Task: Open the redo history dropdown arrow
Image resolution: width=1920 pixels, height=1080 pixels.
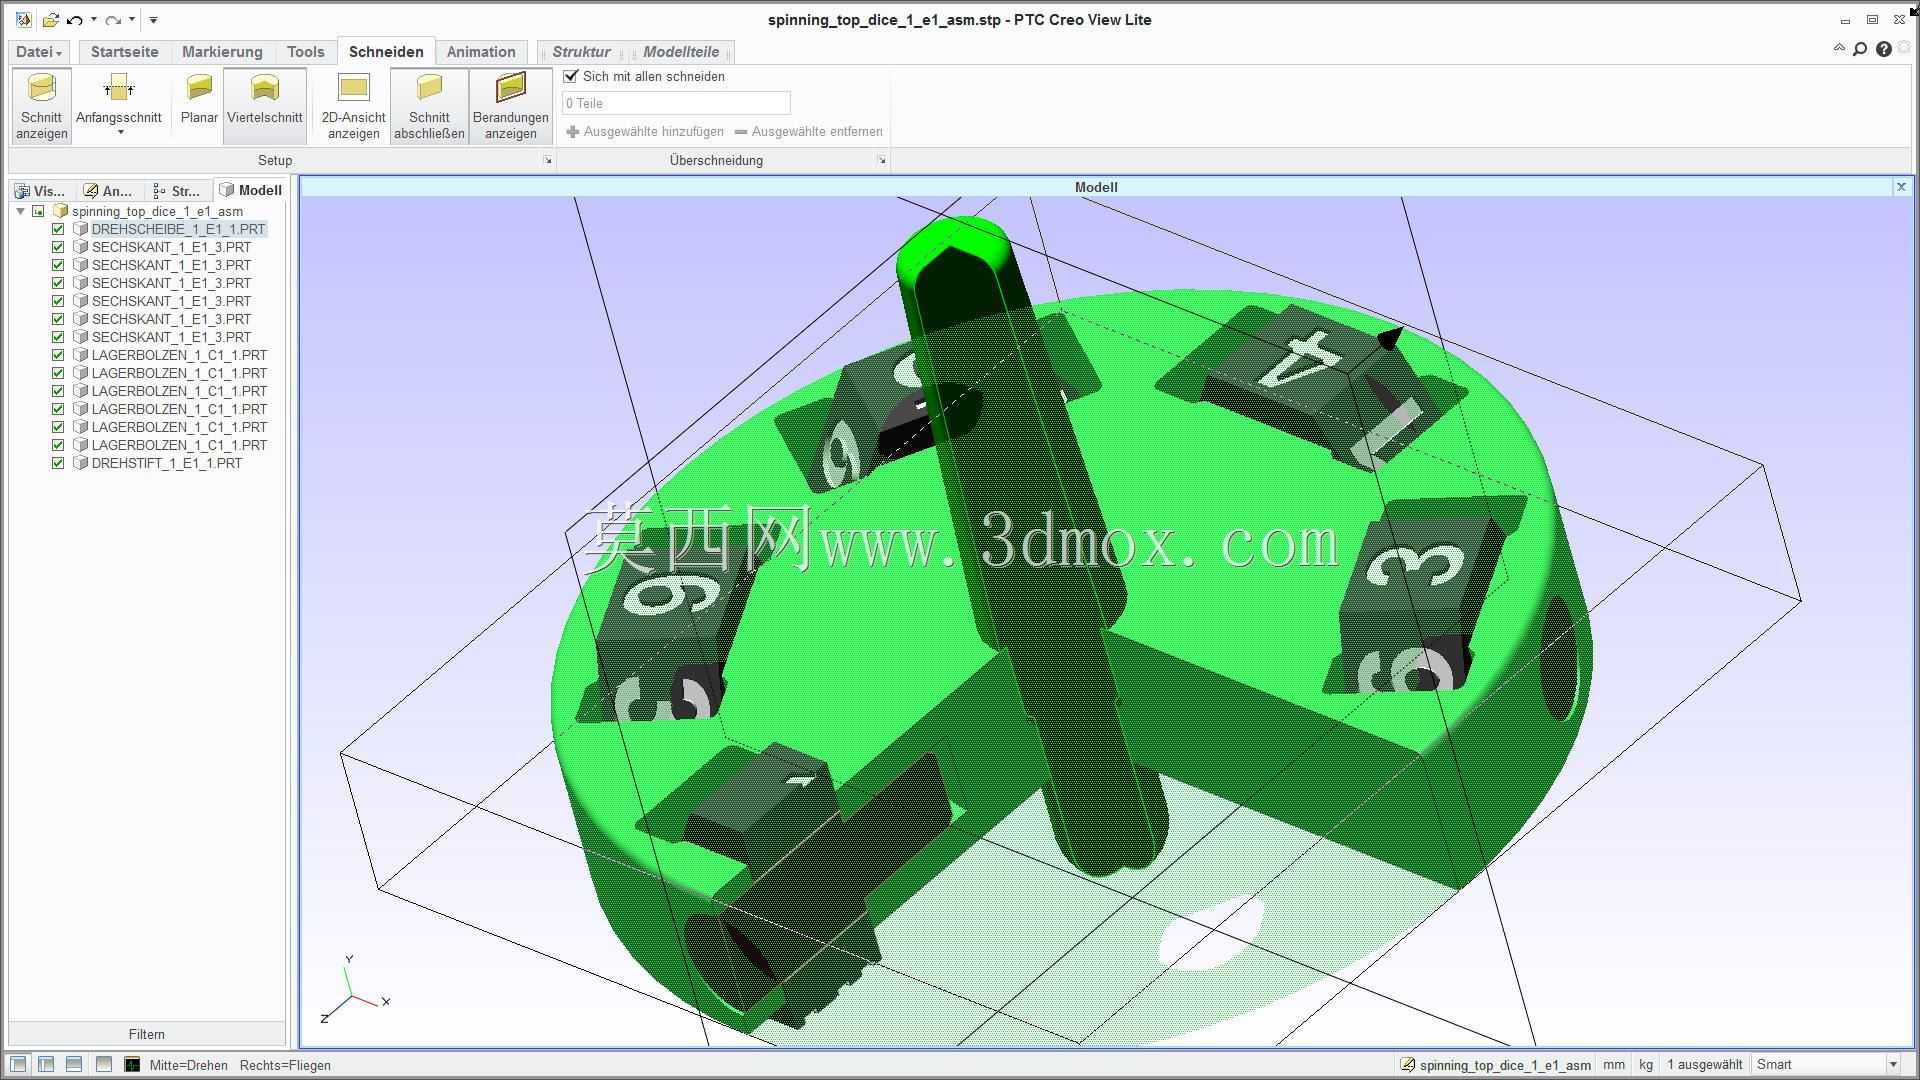Action: tap(132, 20)
